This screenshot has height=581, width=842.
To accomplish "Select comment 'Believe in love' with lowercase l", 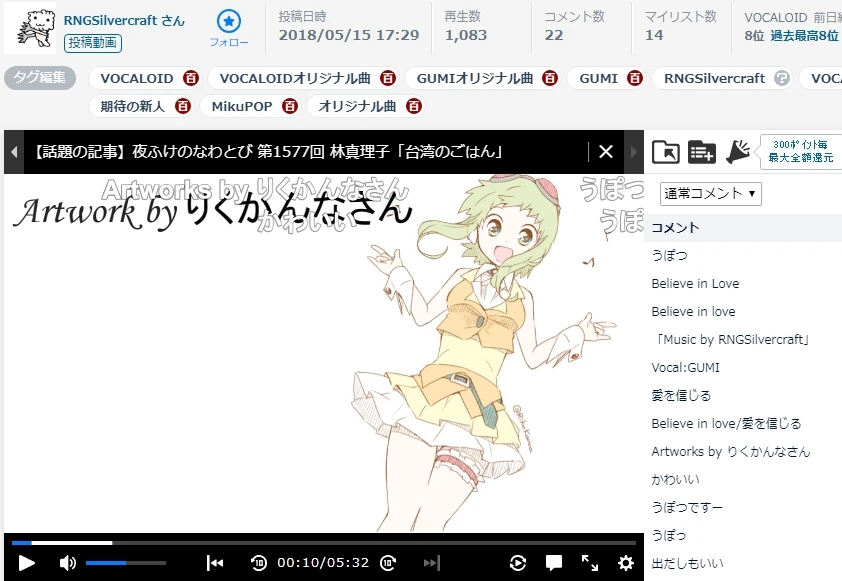I will pyautogui.click(x=693, y=311).
